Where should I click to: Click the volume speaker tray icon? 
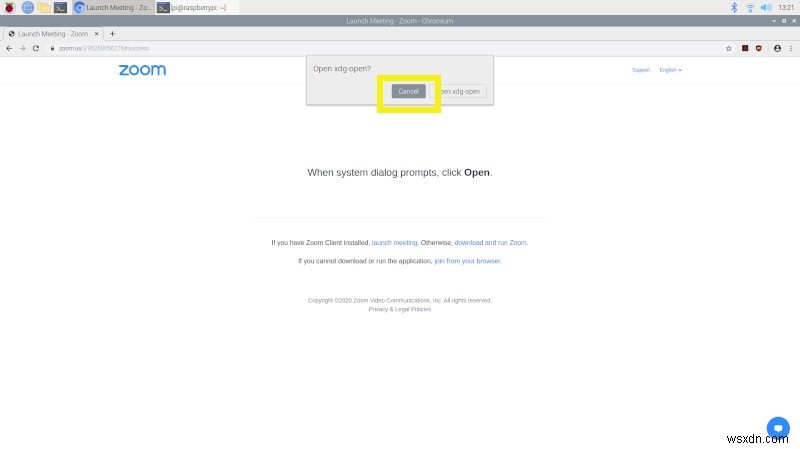pos(765,7)
